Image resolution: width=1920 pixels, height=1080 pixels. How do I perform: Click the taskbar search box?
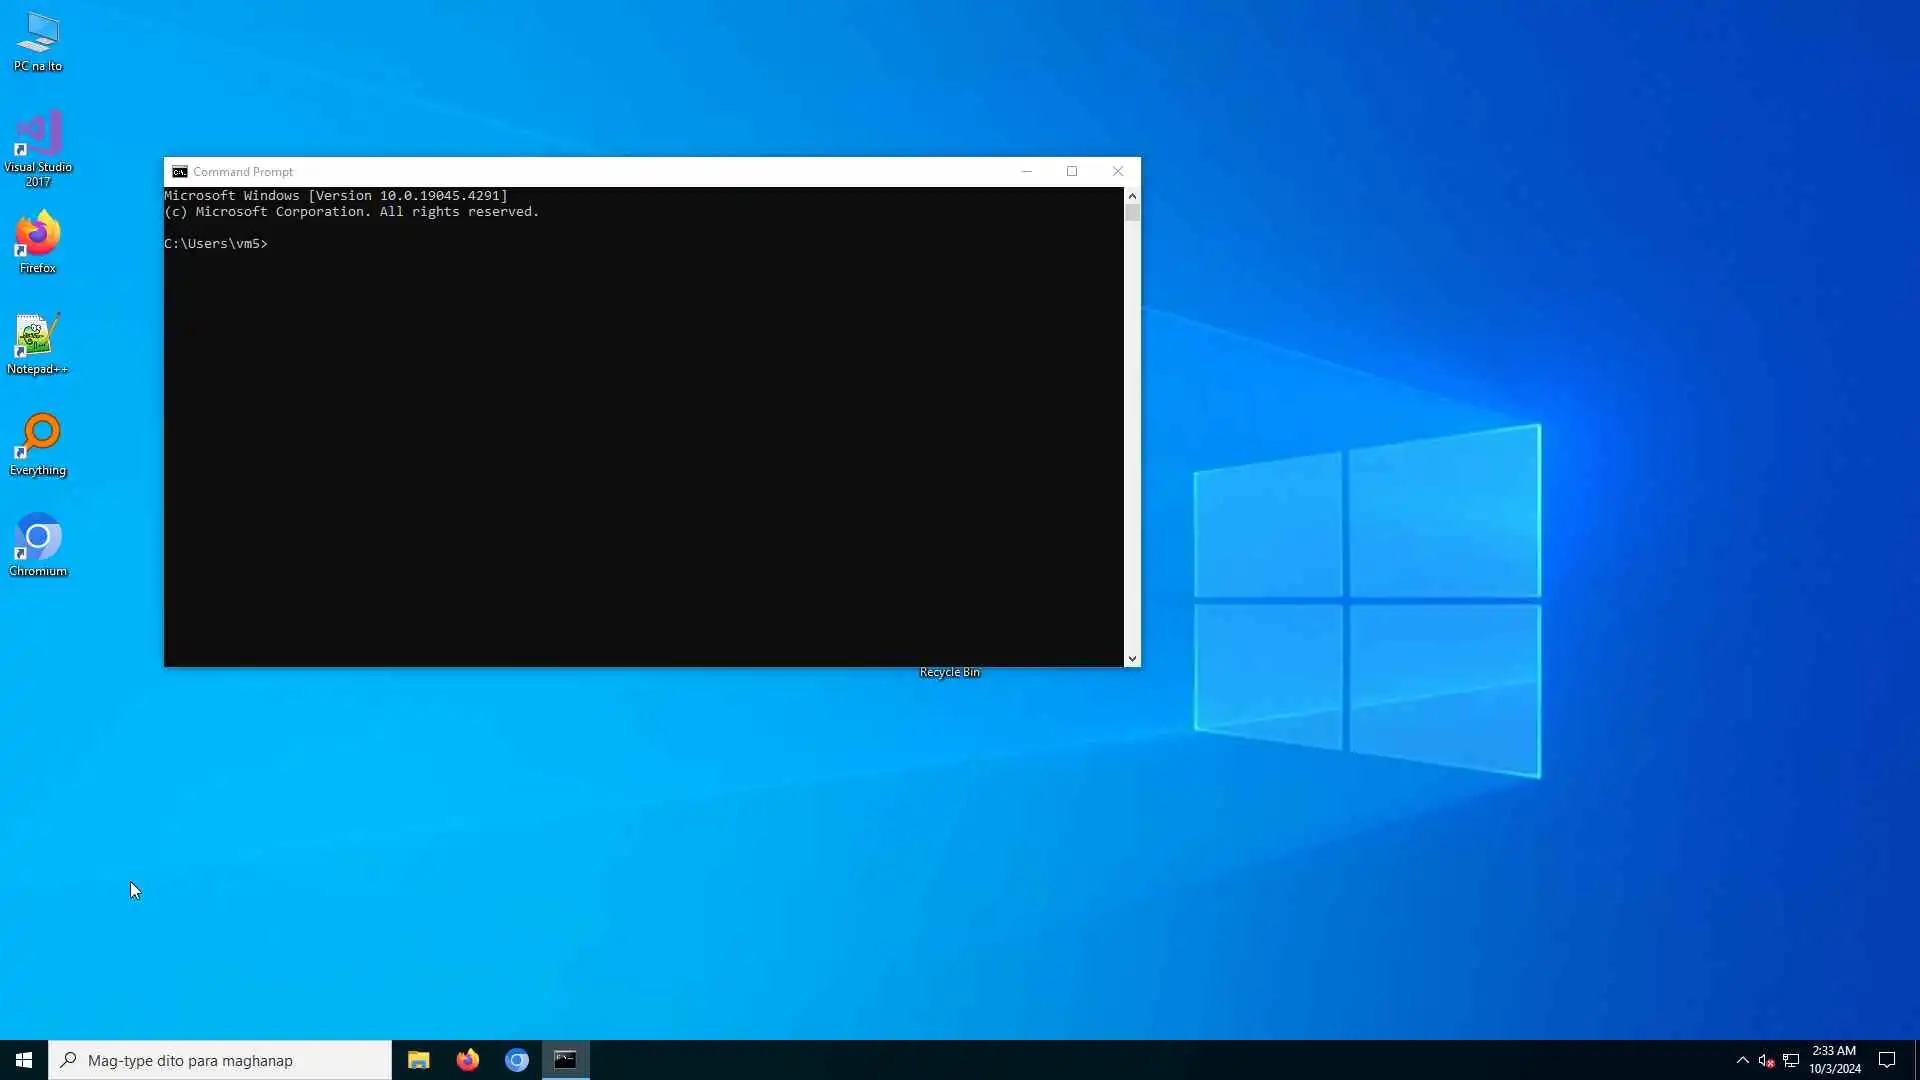(220, 1060)
